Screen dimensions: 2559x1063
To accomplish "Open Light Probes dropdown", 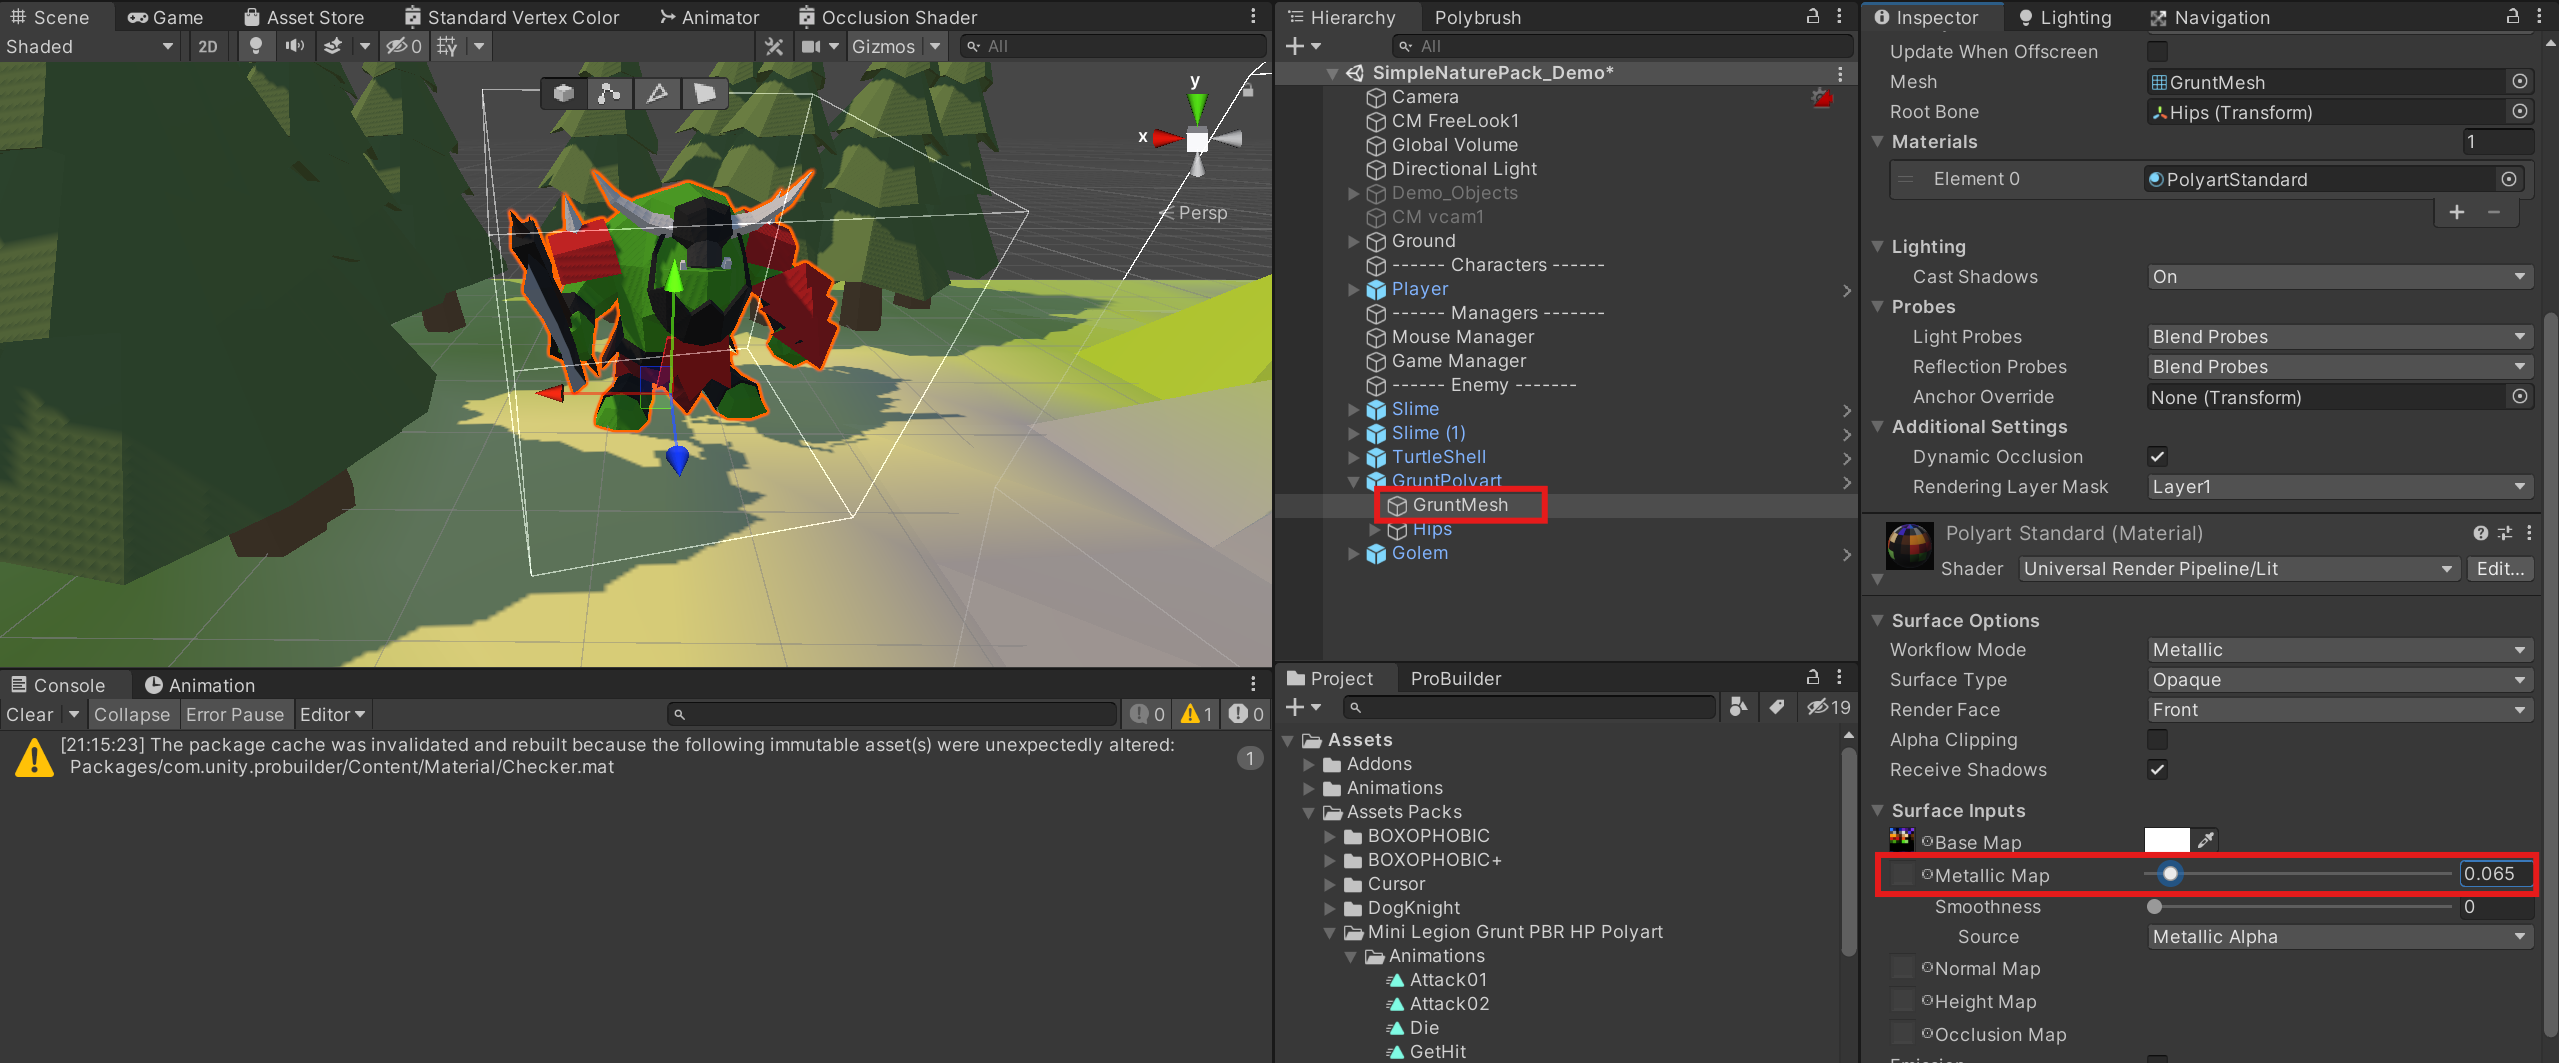I will click(2340, 337).
